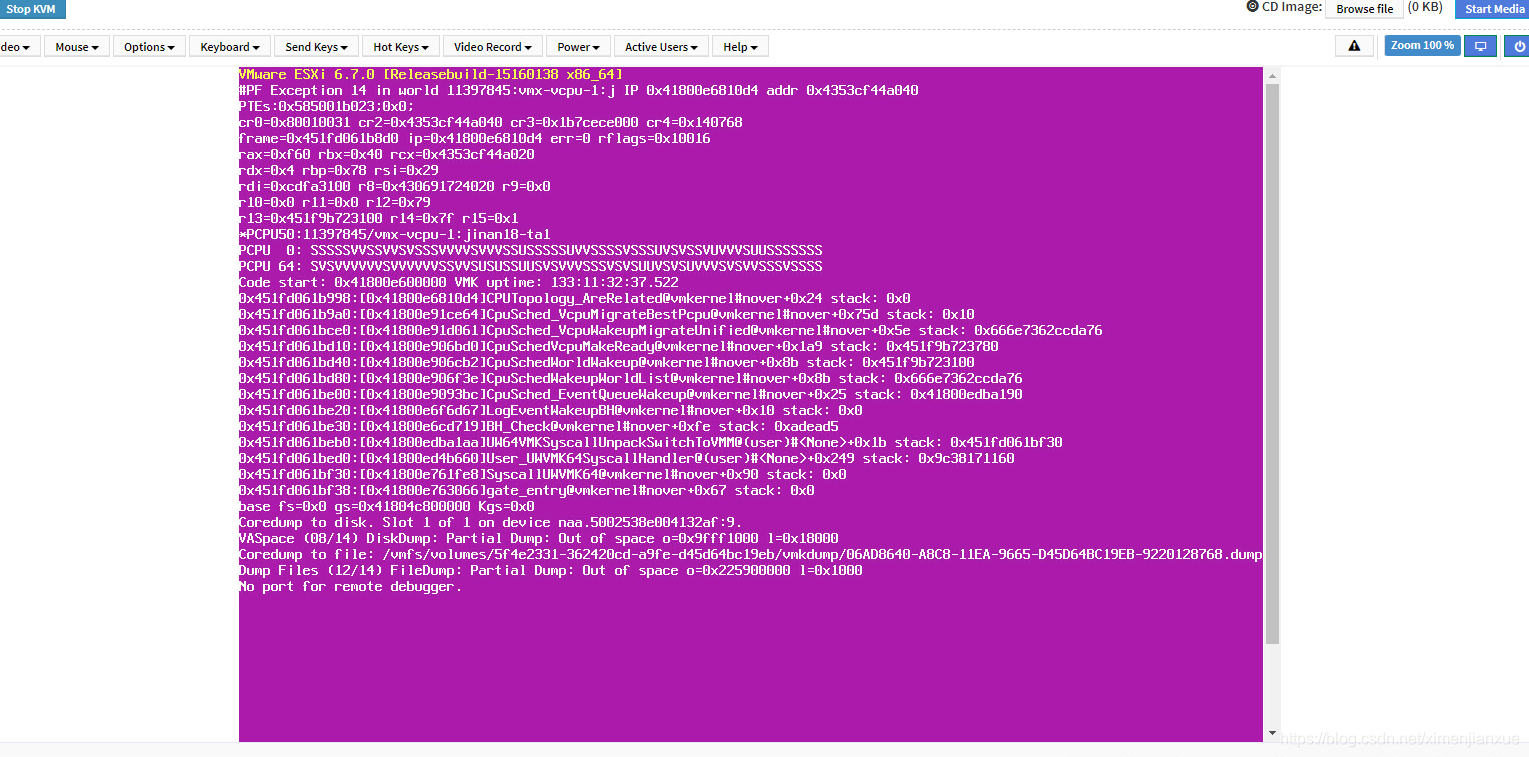This screenshot has width=1529, height=757.
Task: Click the console vertical scrollbar thumb
Action: (1272, 363)
